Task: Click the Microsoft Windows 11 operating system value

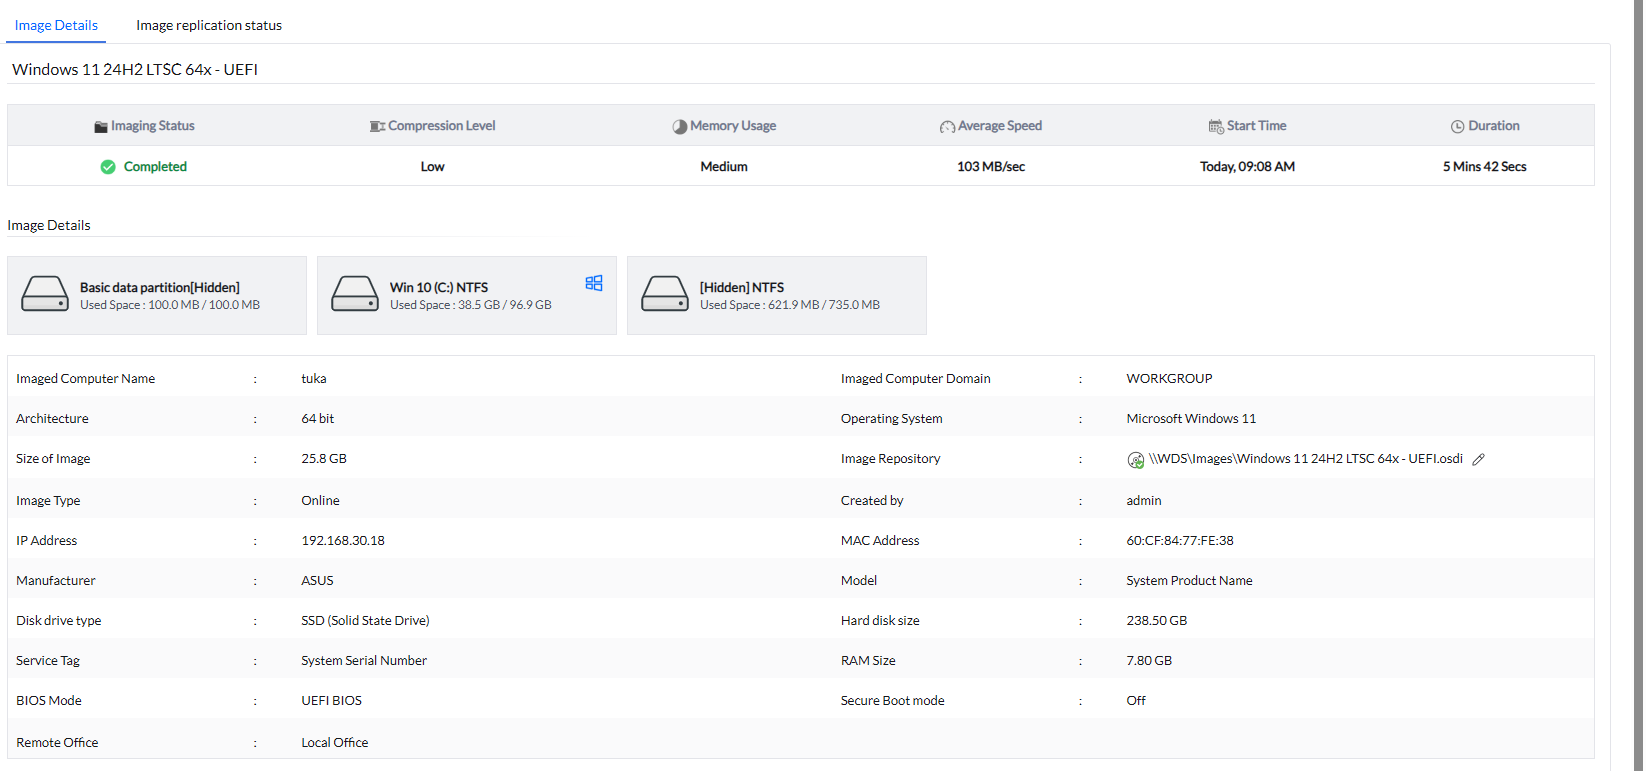Action: [1191, 419]
